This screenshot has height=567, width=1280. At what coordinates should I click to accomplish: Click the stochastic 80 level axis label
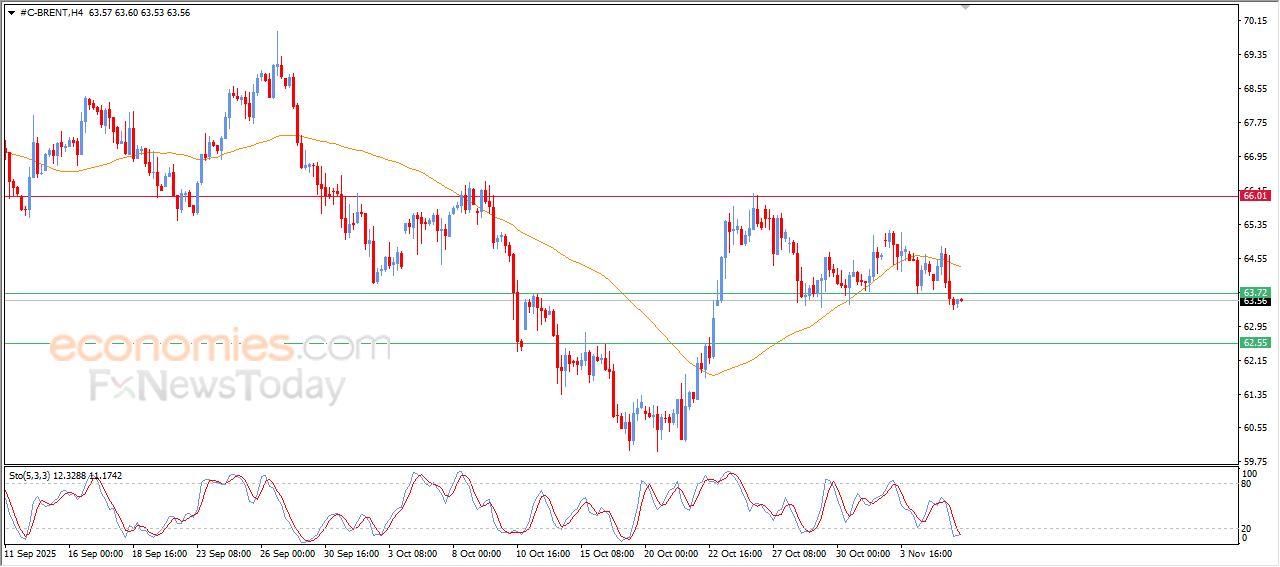tap(1246, 484)
